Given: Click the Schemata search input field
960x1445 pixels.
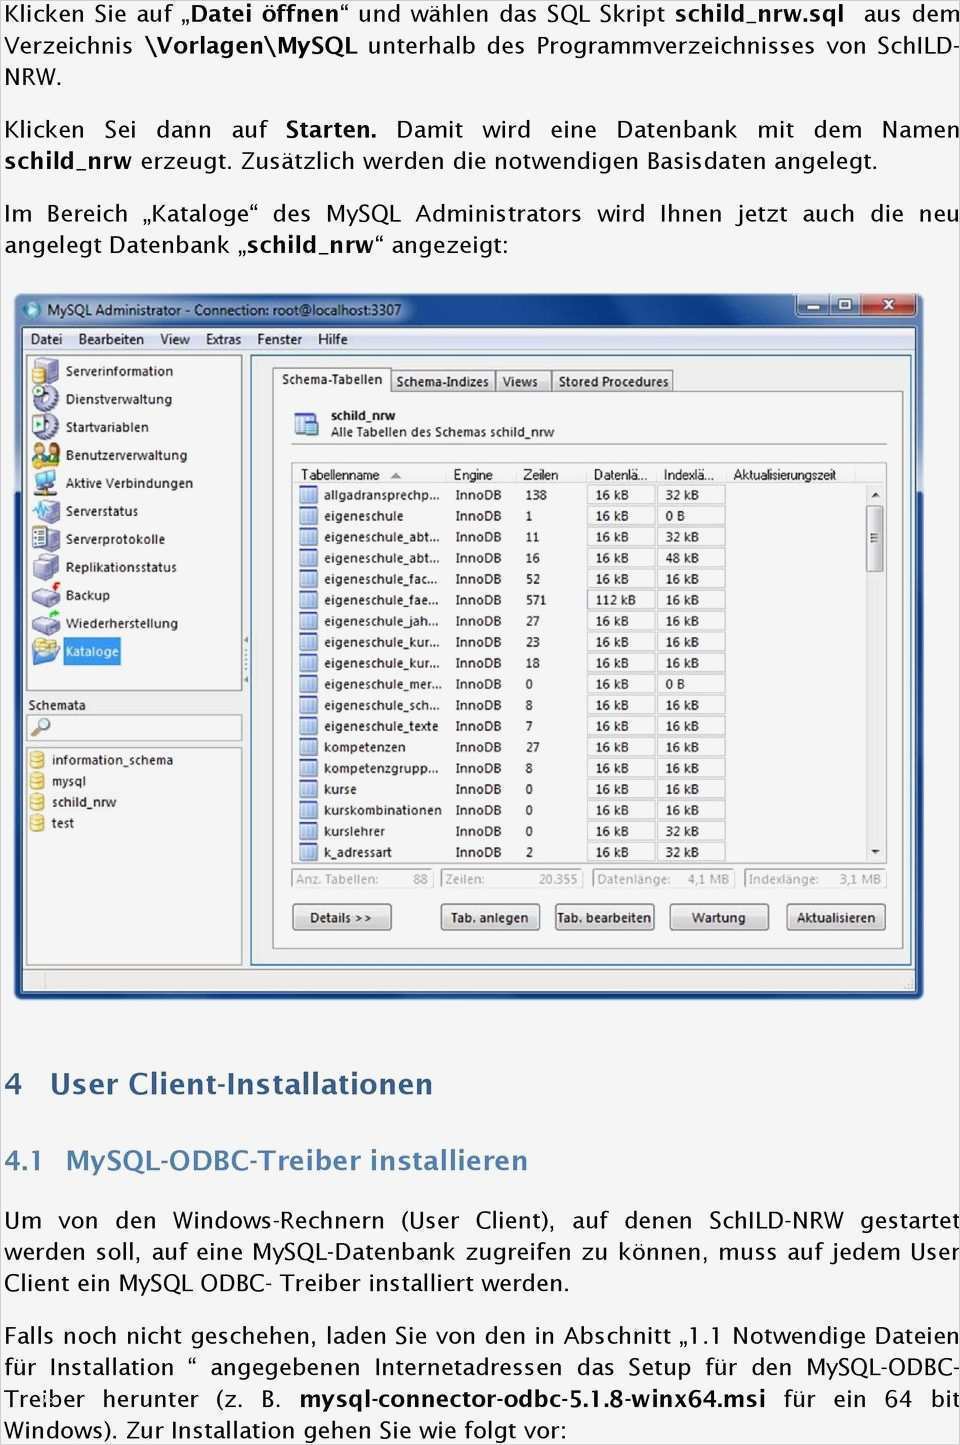Looking at the screenshot, I should tap(134, 727).
